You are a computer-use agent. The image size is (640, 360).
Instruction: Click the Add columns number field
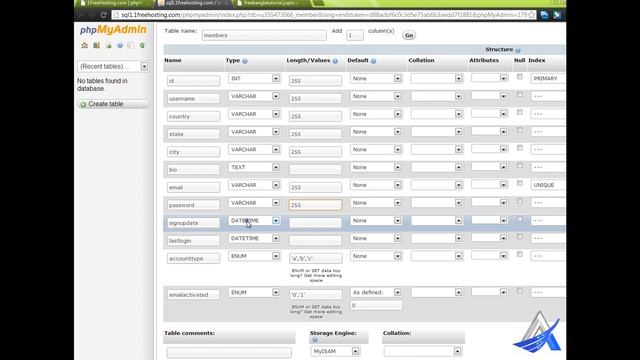[355, 36]
